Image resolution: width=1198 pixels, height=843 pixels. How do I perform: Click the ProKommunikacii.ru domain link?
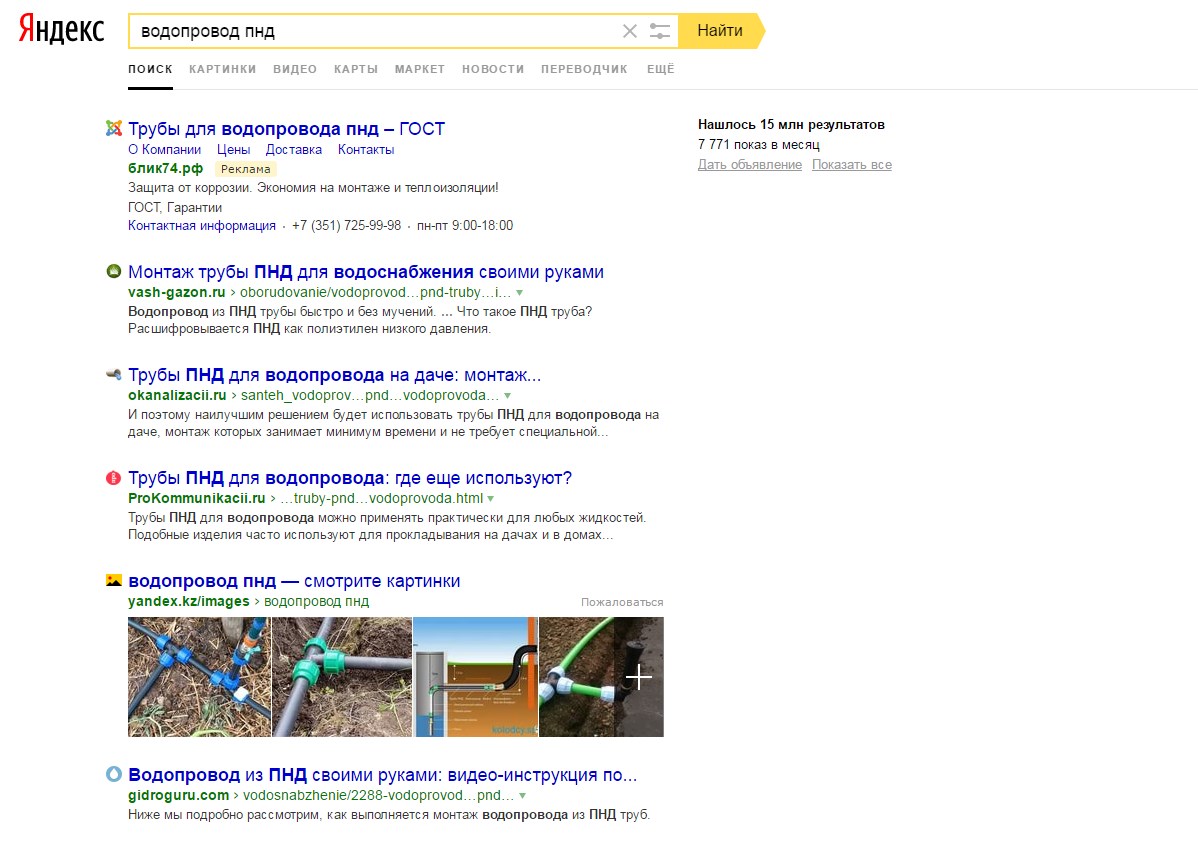tap(196, 498)
